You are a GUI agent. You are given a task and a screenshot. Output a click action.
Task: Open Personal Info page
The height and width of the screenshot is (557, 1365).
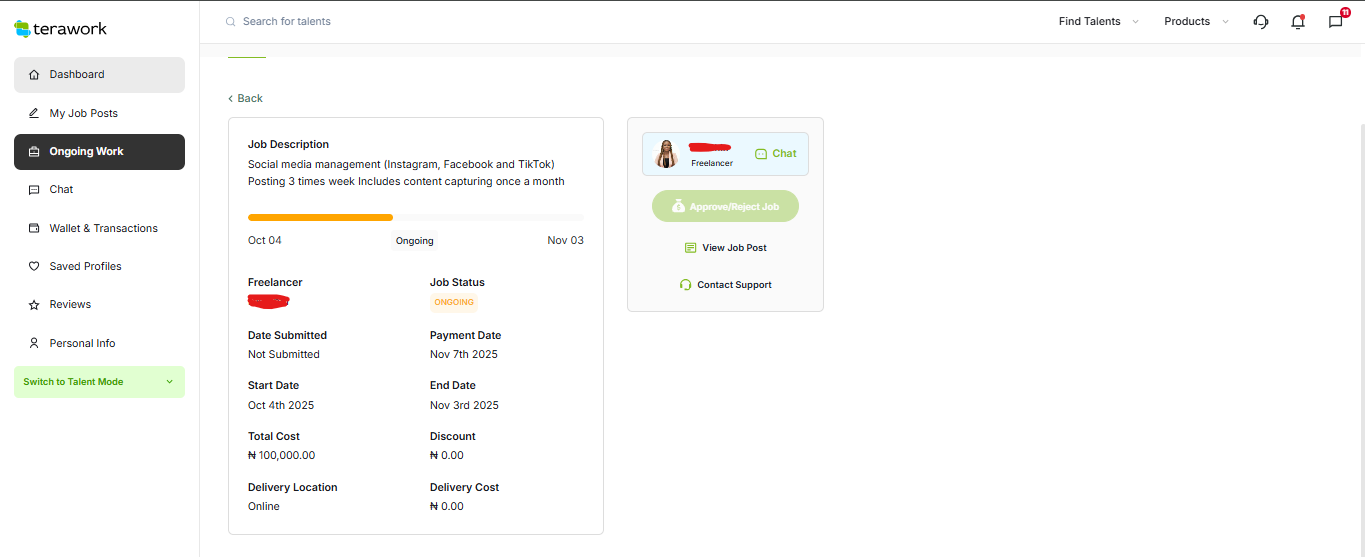click(82, 344)
